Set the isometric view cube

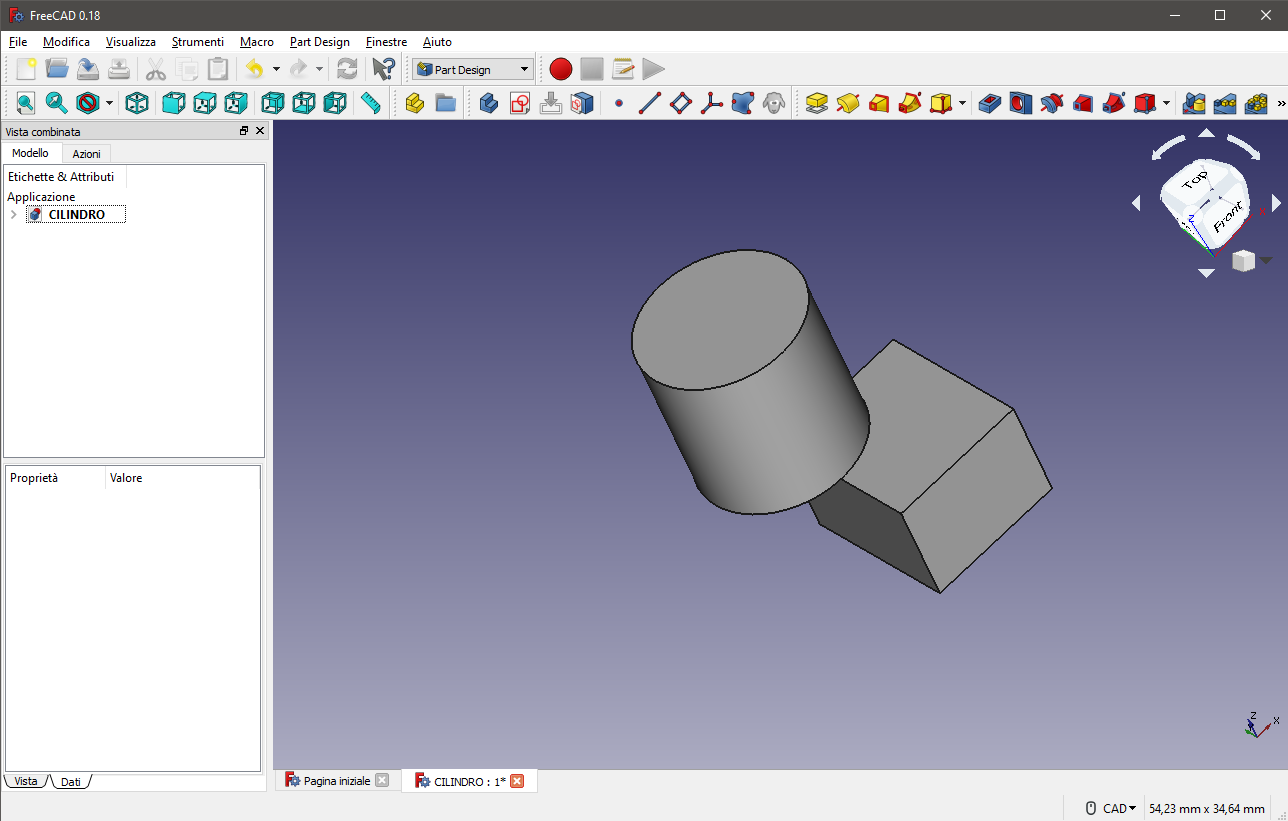point(137,103)
